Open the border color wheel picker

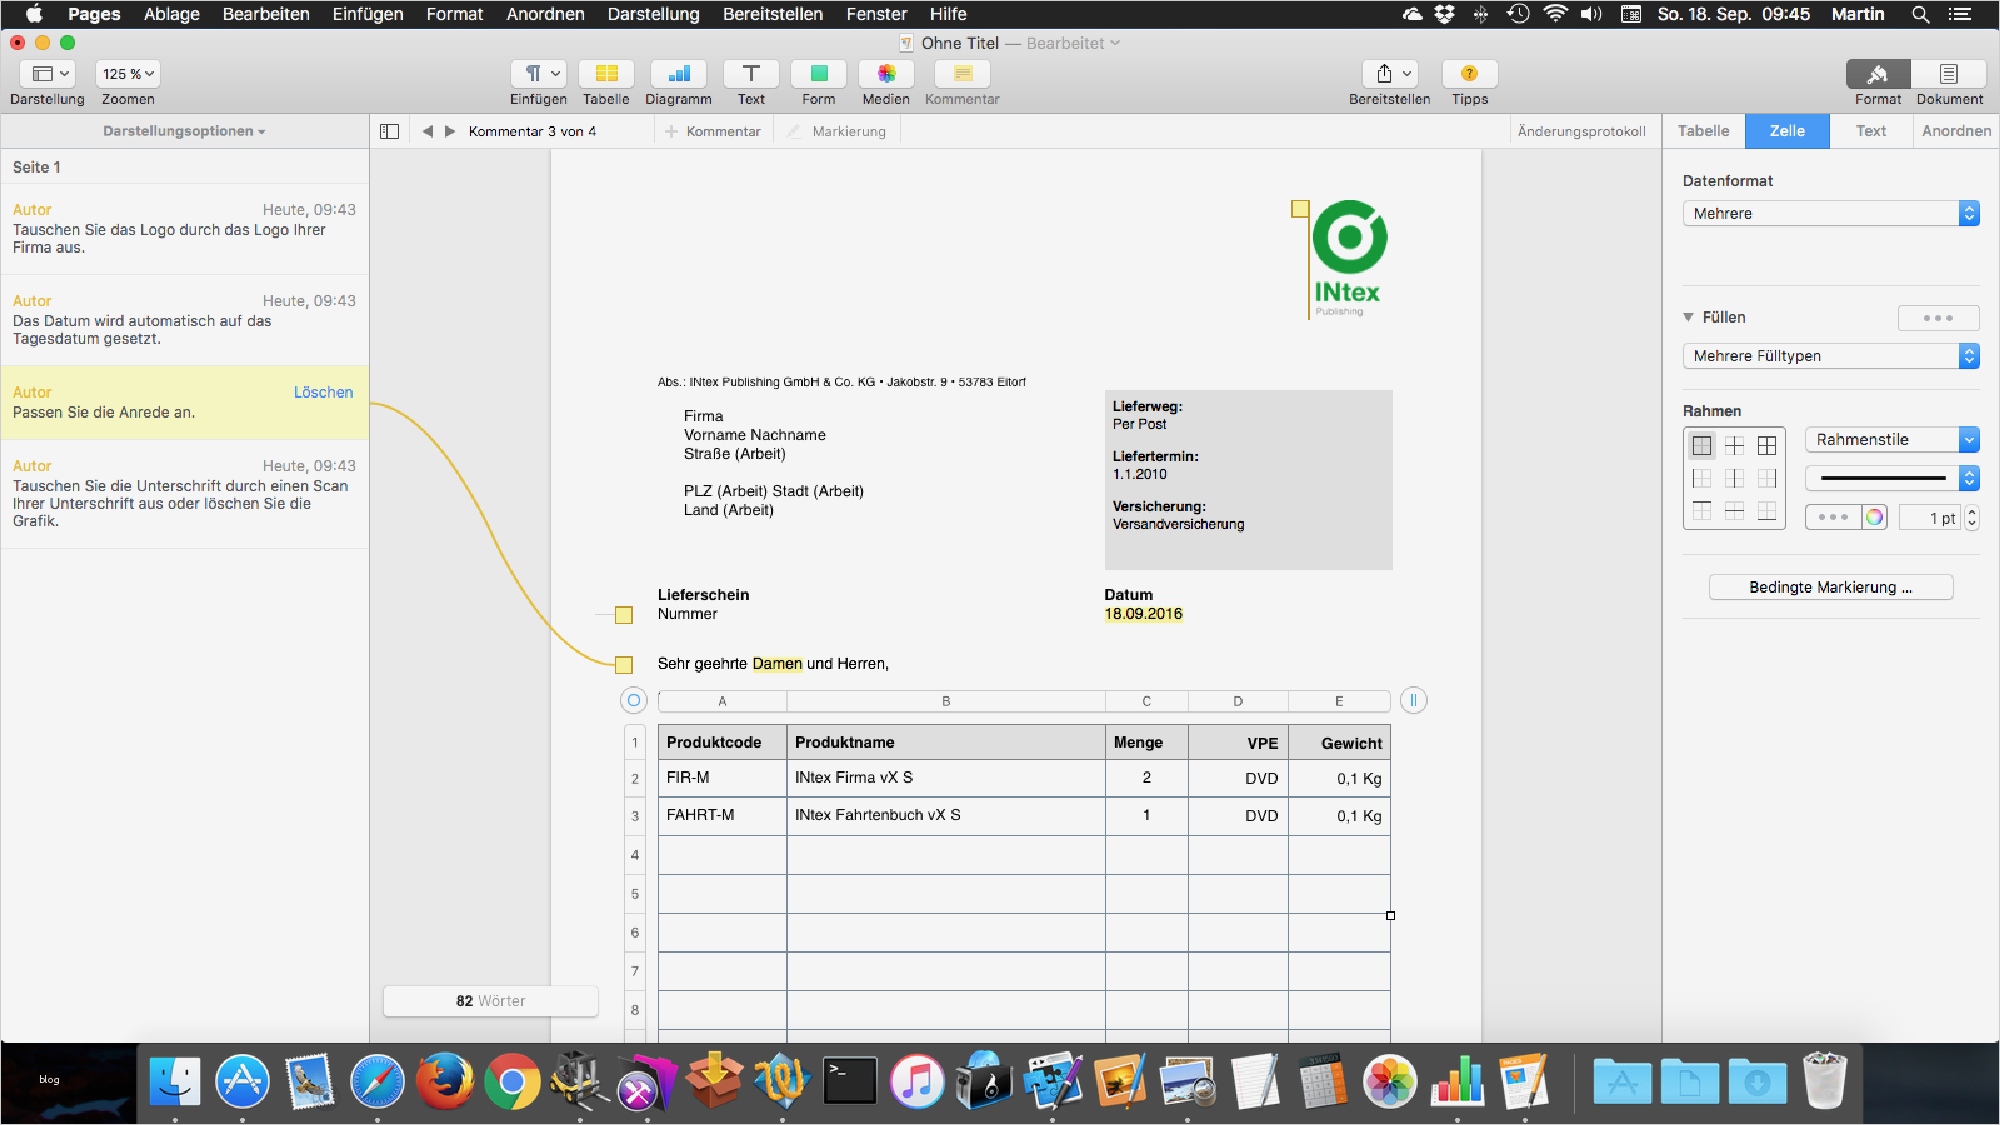coord(1874,517)
